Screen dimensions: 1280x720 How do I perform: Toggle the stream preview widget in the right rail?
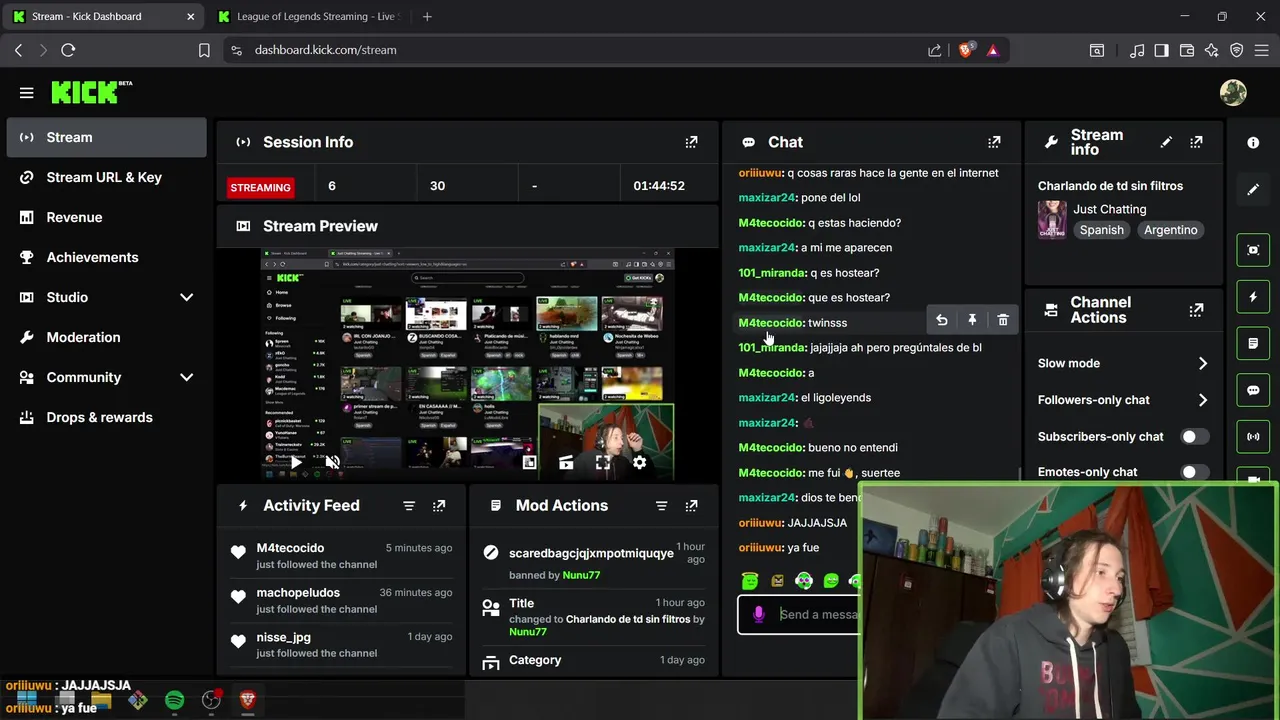click(1253, 249)
